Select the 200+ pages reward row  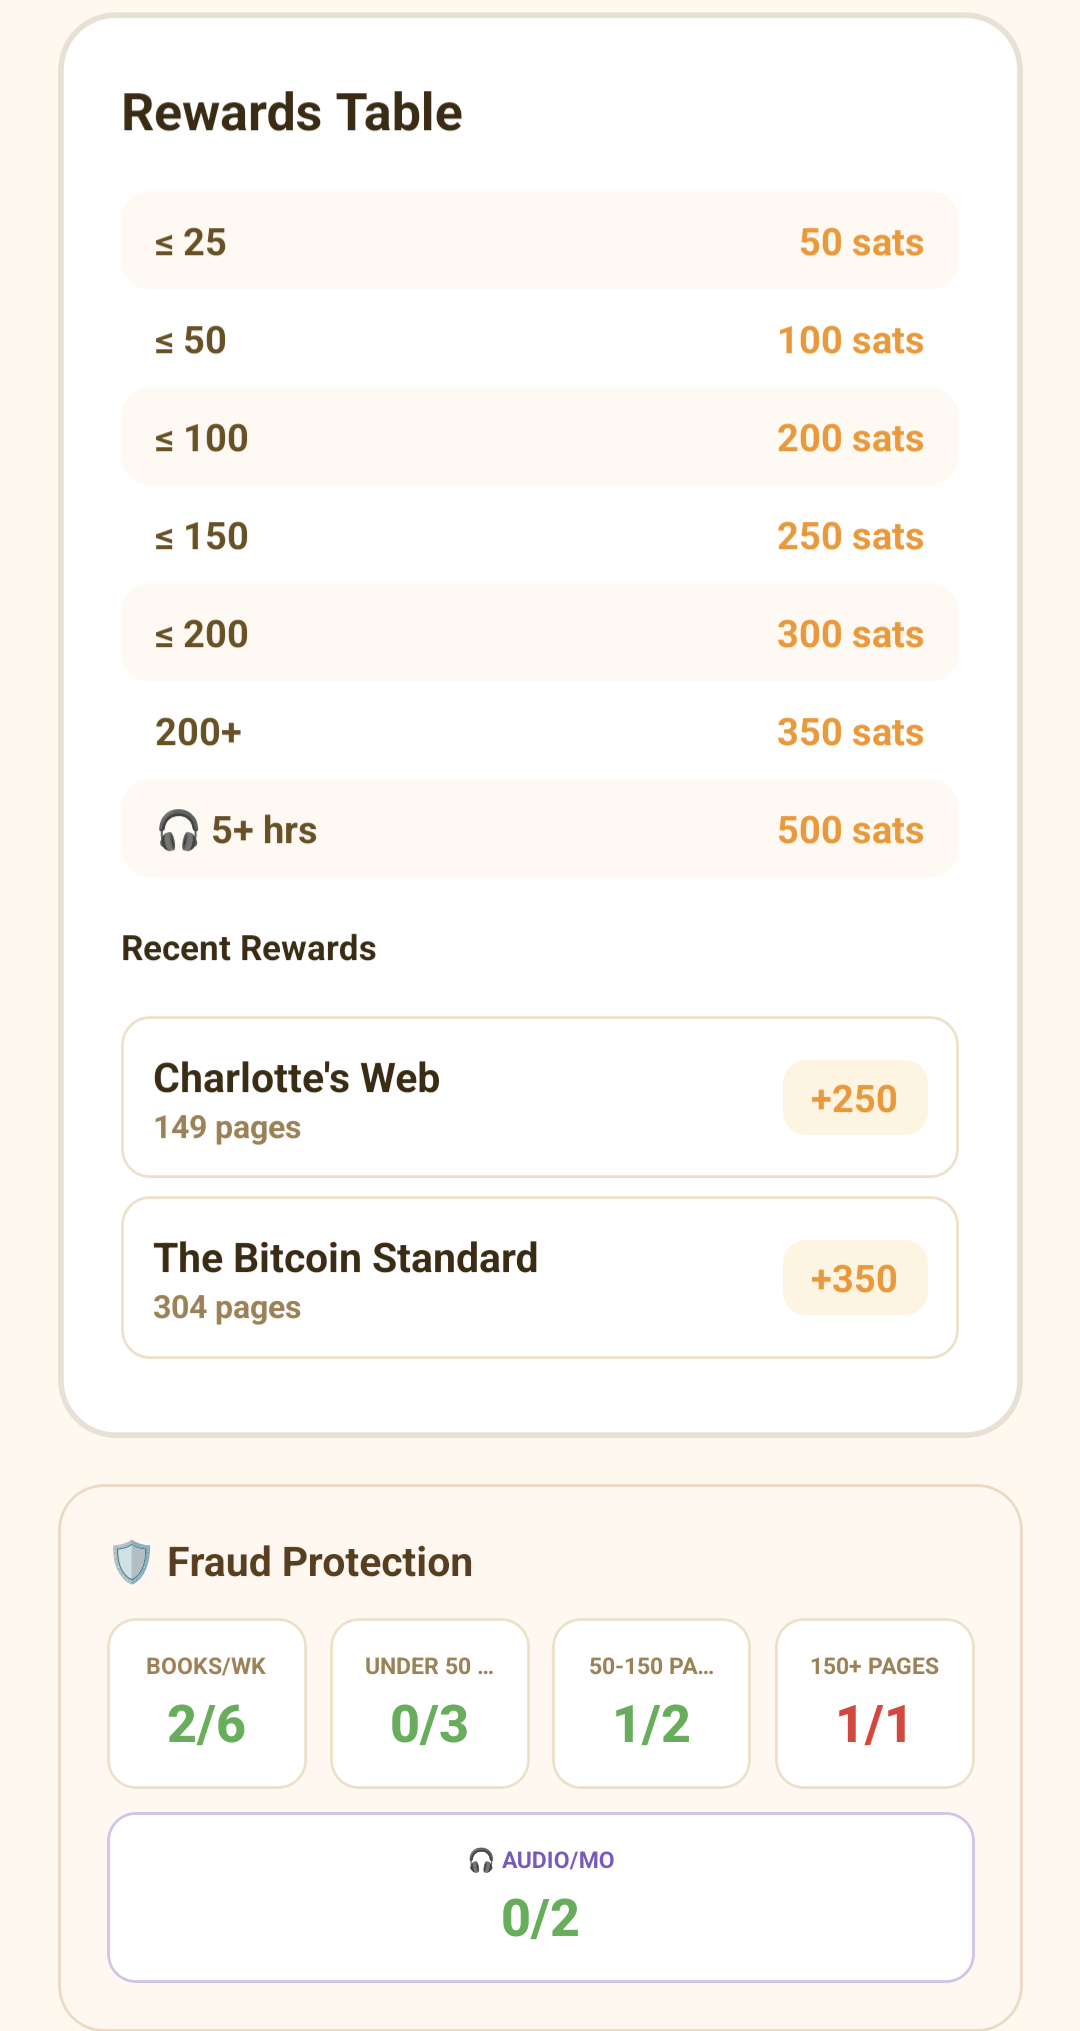[540, 731]
